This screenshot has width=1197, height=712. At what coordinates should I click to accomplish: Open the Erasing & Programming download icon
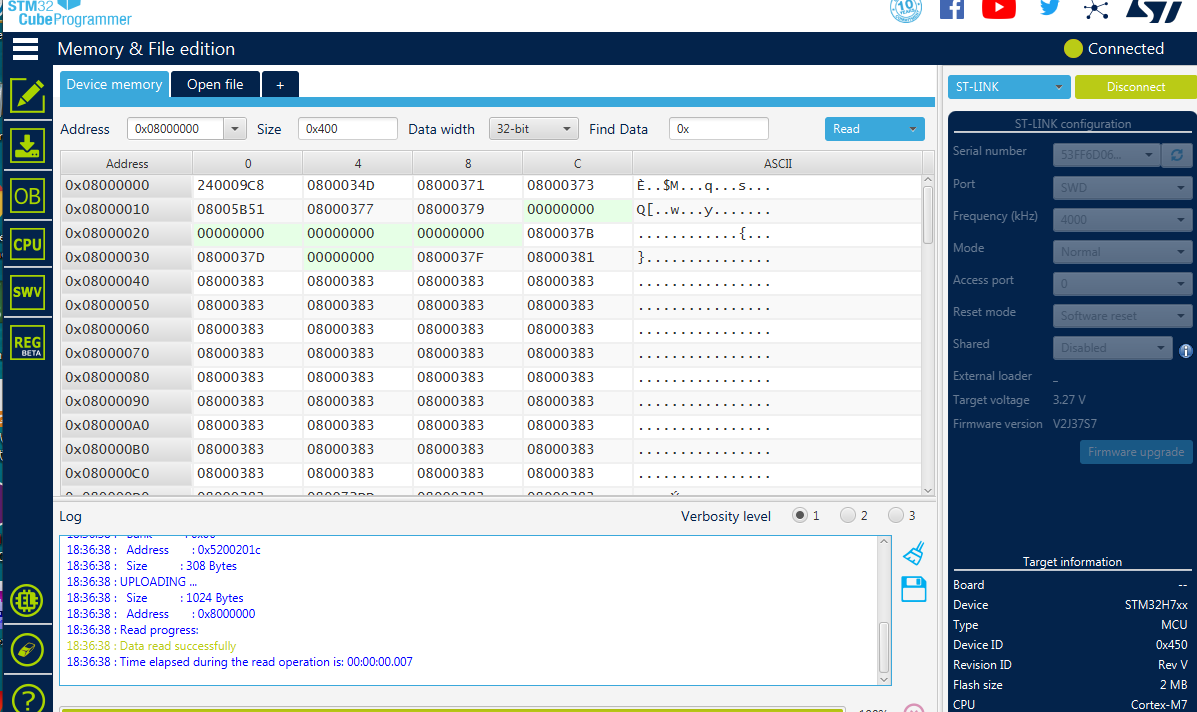27,145
